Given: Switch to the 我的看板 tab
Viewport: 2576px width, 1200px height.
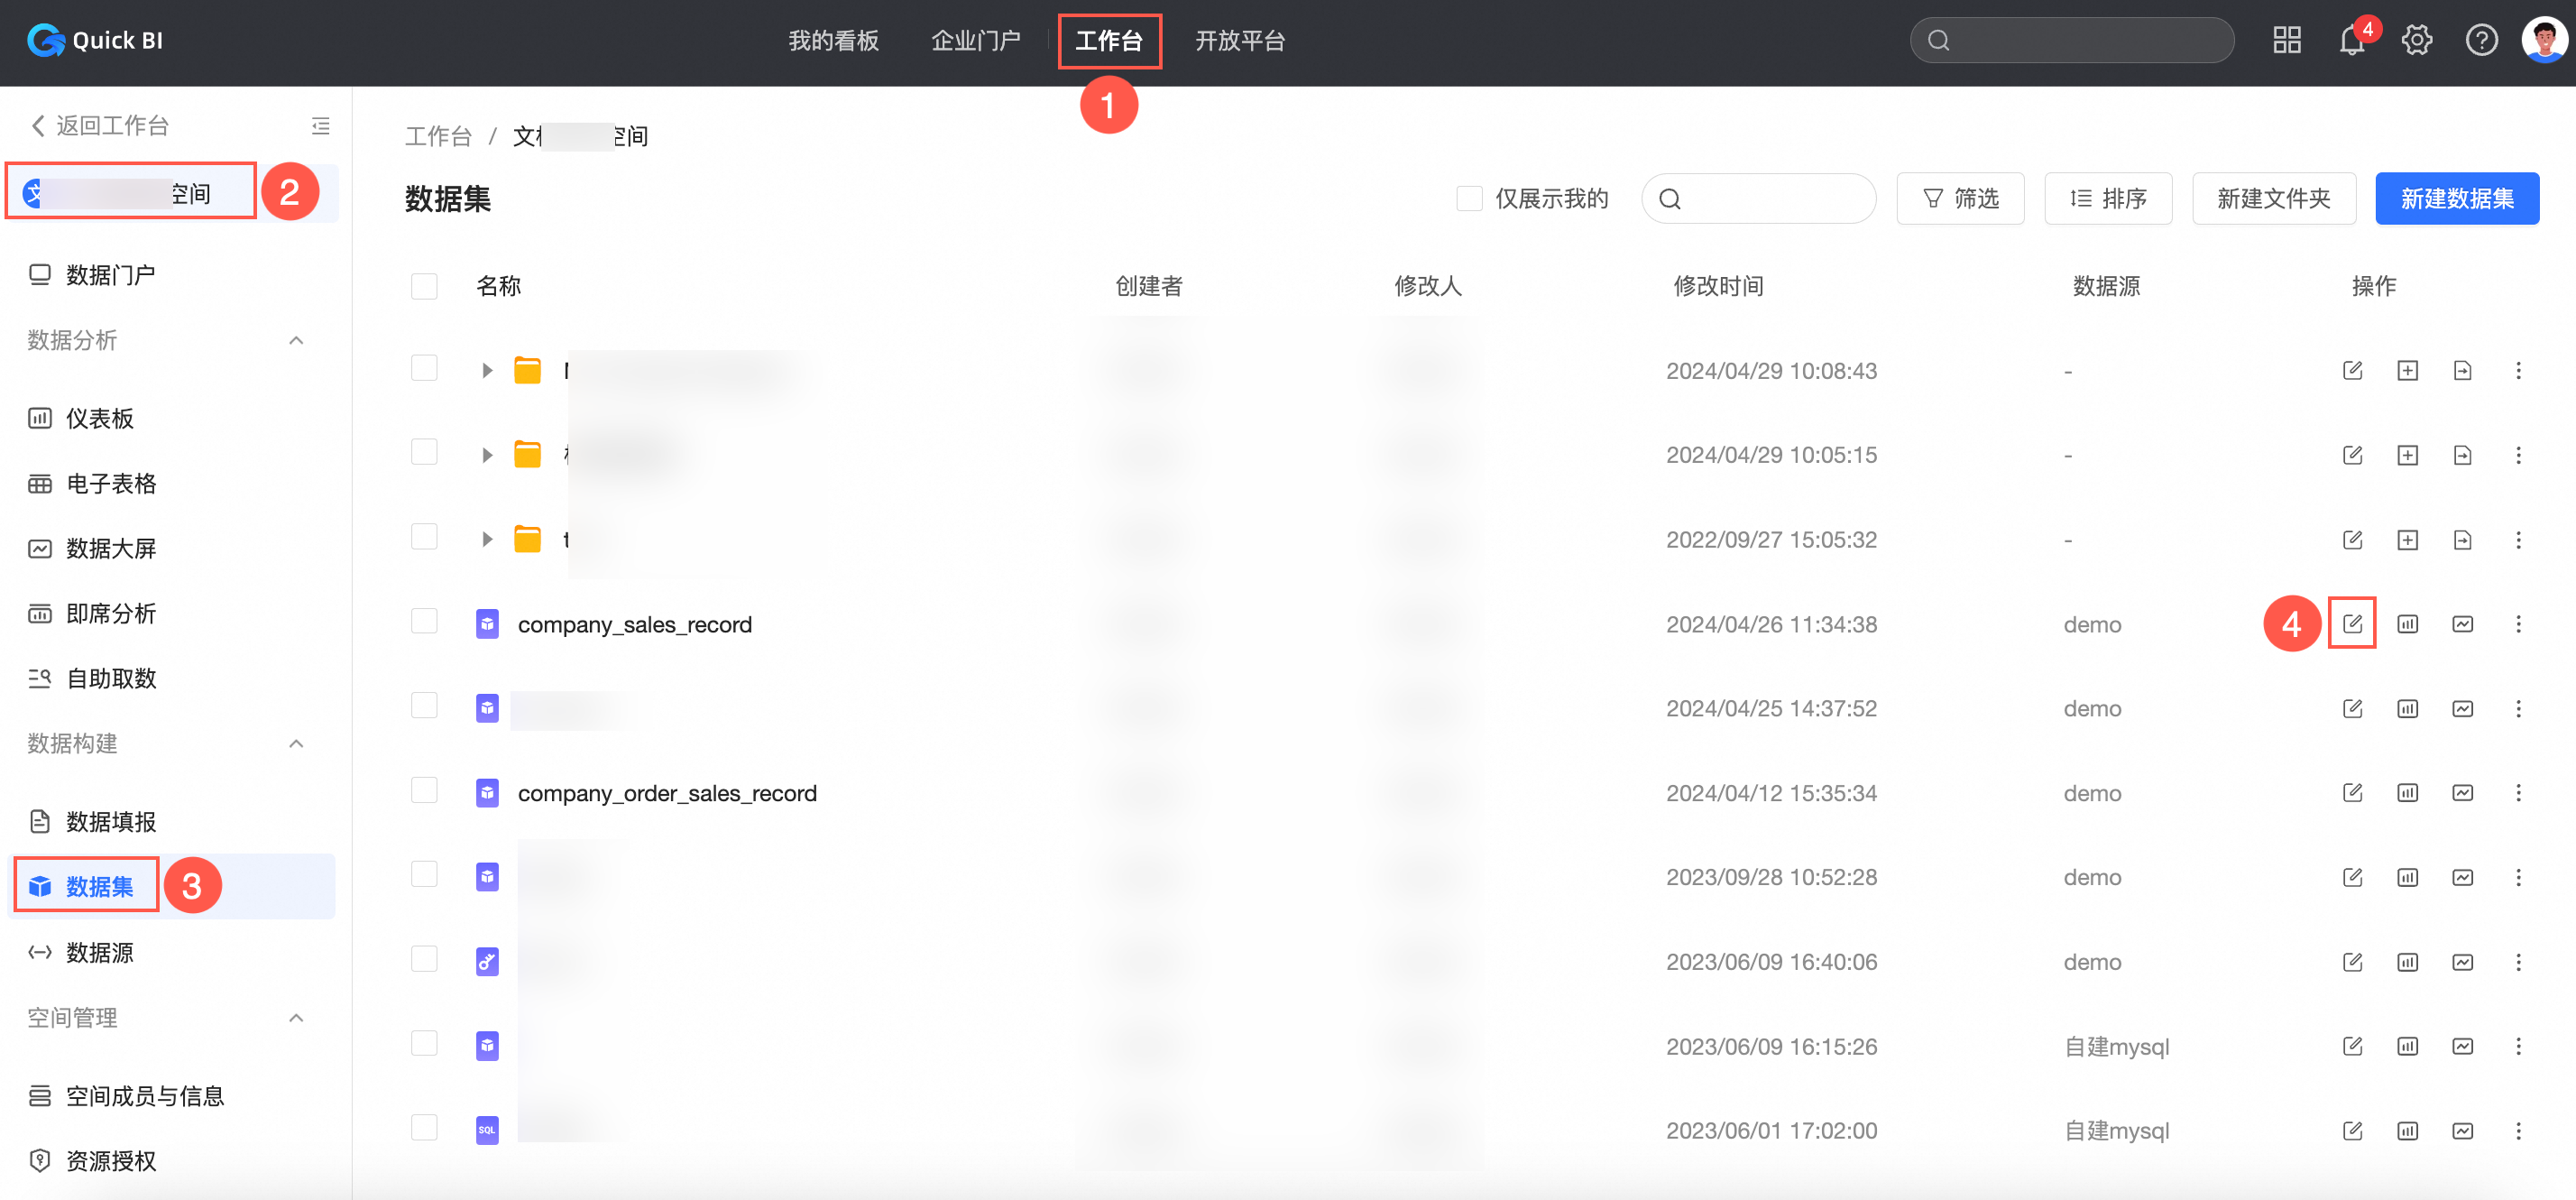Looking at the screenshot, I should coord(833,41).
